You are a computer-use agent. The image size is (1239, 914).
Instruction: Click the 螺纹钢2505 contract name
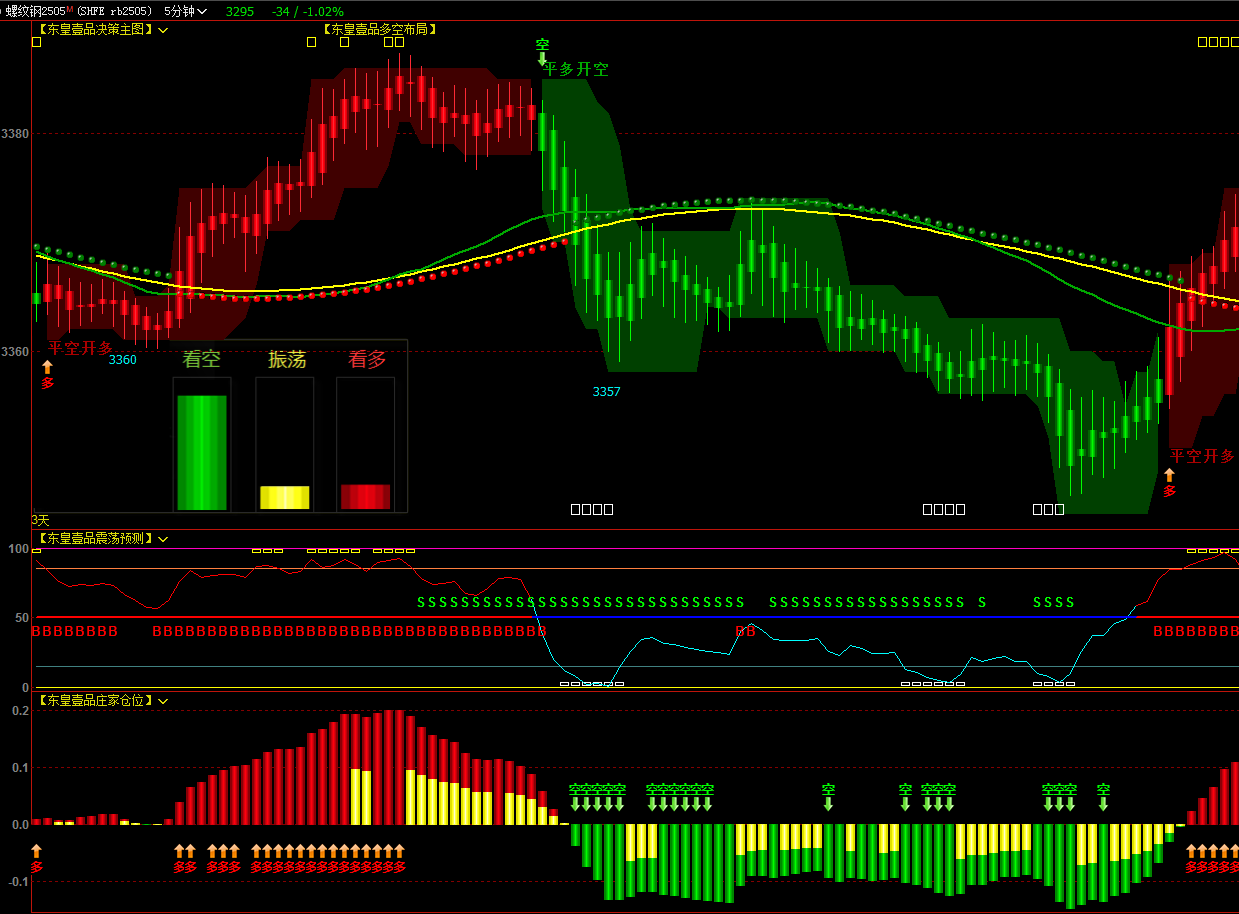click(x=34, y=11)
